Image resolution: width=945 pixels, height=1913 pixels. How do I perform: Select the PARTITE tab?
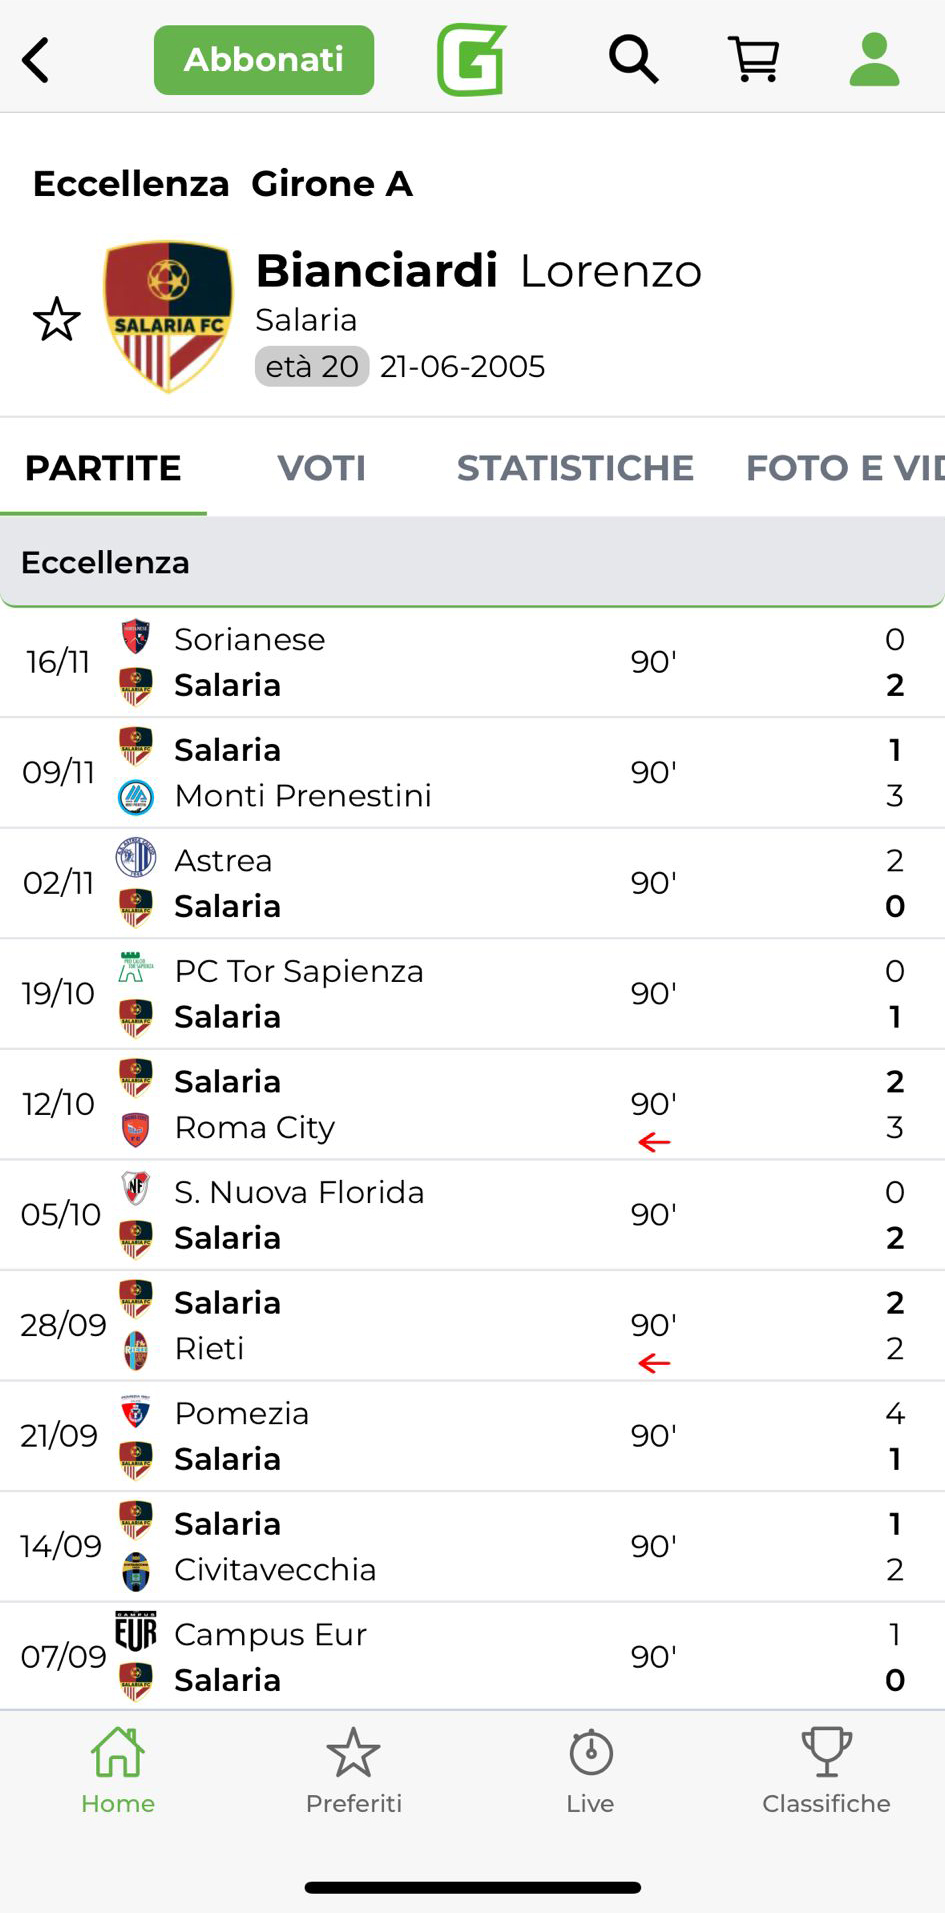(103, 468)
